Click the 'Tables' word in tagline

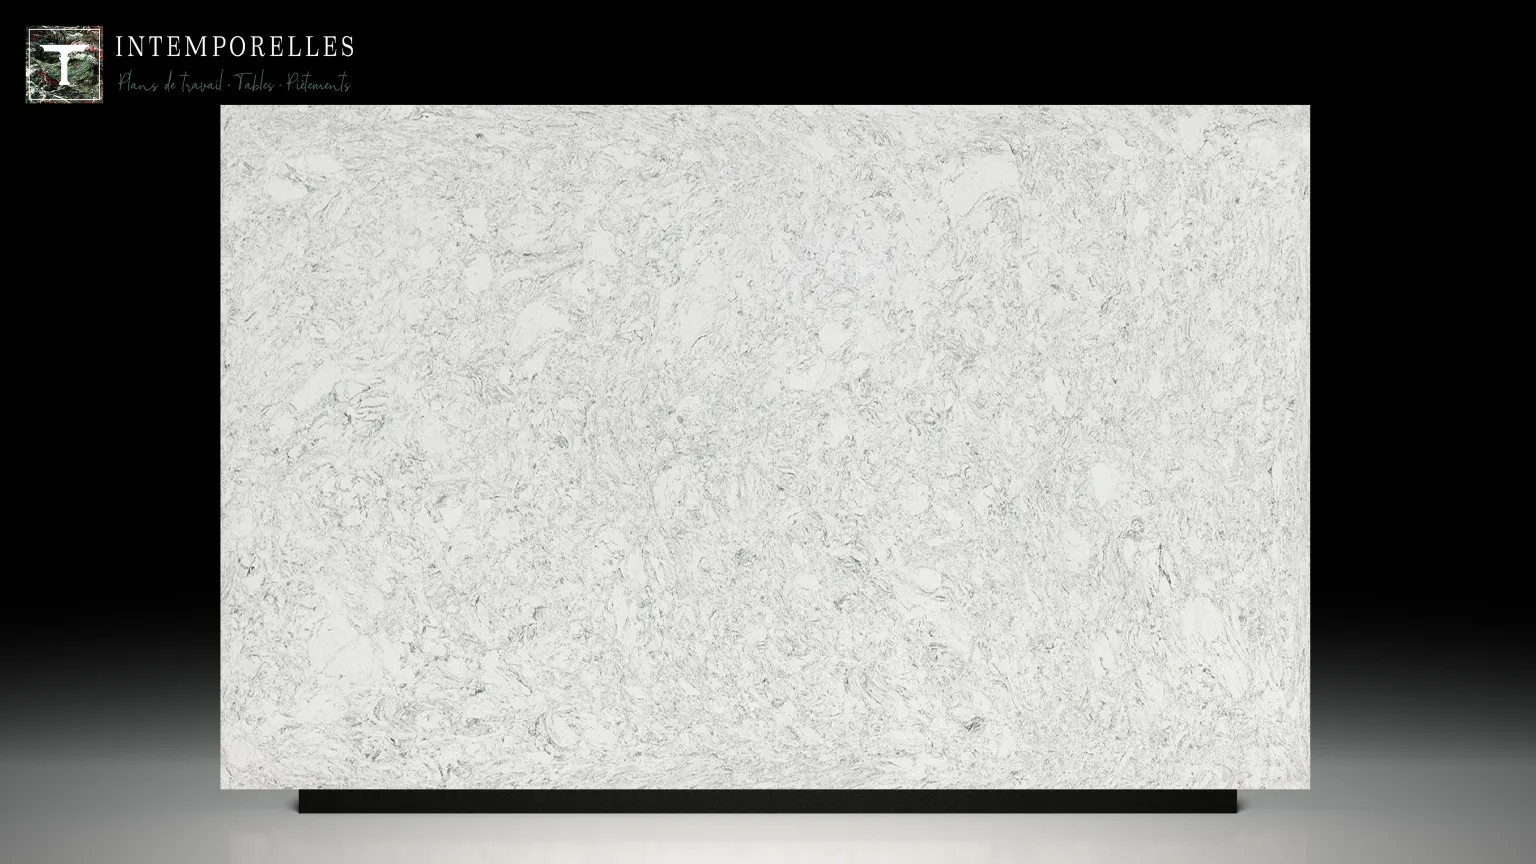[x=254, y=83]
